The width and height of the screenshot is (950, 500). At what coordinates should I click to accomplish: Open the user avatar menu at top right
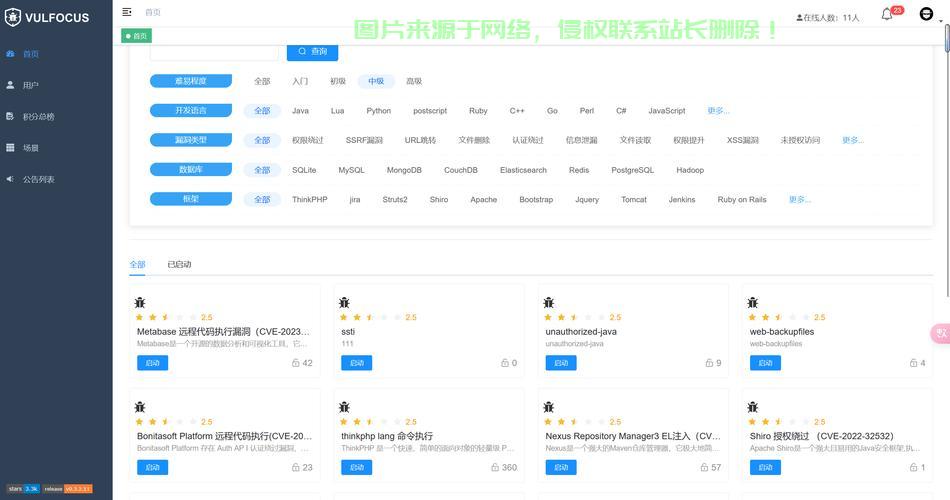pos(926,13)
